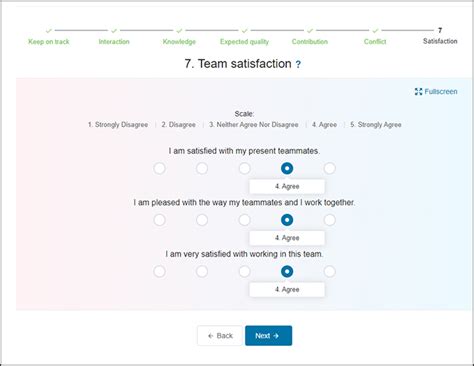
Task: Click the statement about teammates working together
Action: (244, 203)
